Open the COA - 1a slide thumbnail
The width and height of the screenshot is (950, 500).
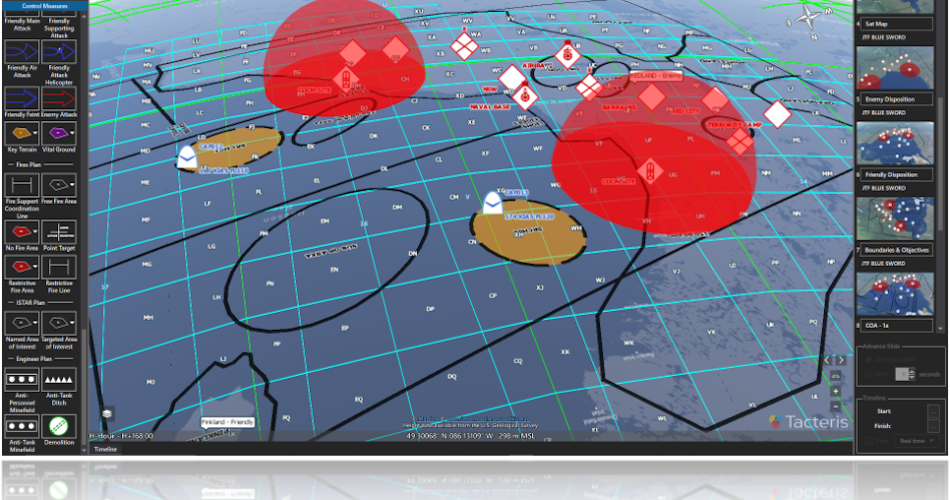point(895,294)
